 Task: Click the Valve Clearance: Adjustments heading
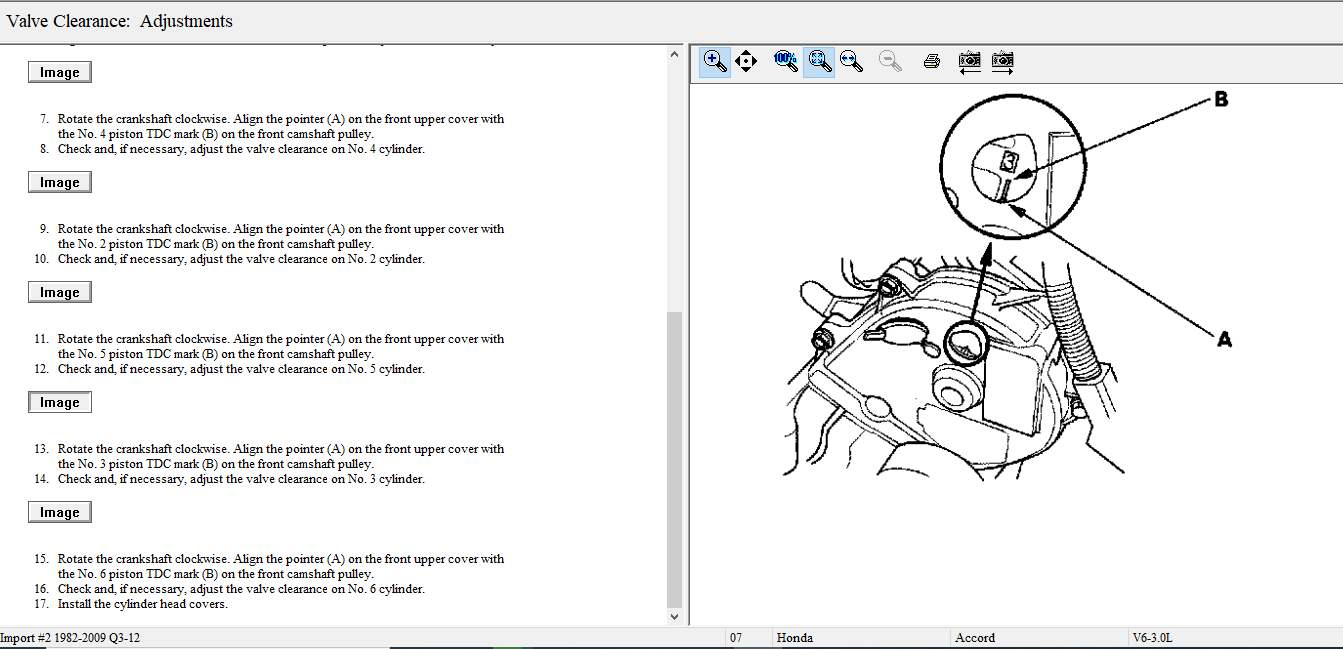point(120,21)
